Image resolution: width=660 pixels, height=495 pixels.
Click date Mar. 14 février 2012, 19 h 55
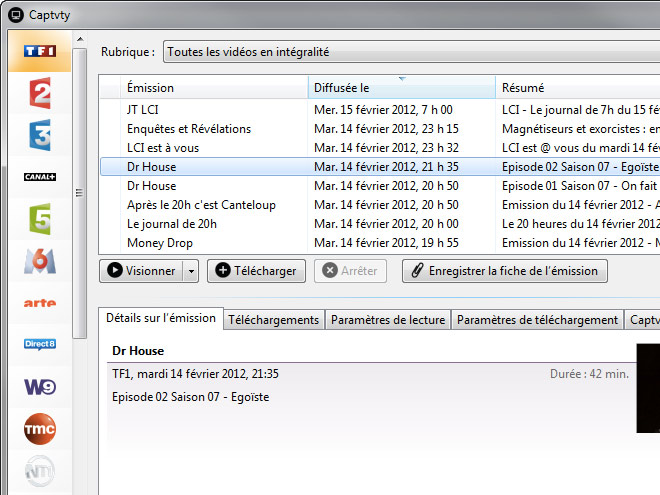point(386,242)
